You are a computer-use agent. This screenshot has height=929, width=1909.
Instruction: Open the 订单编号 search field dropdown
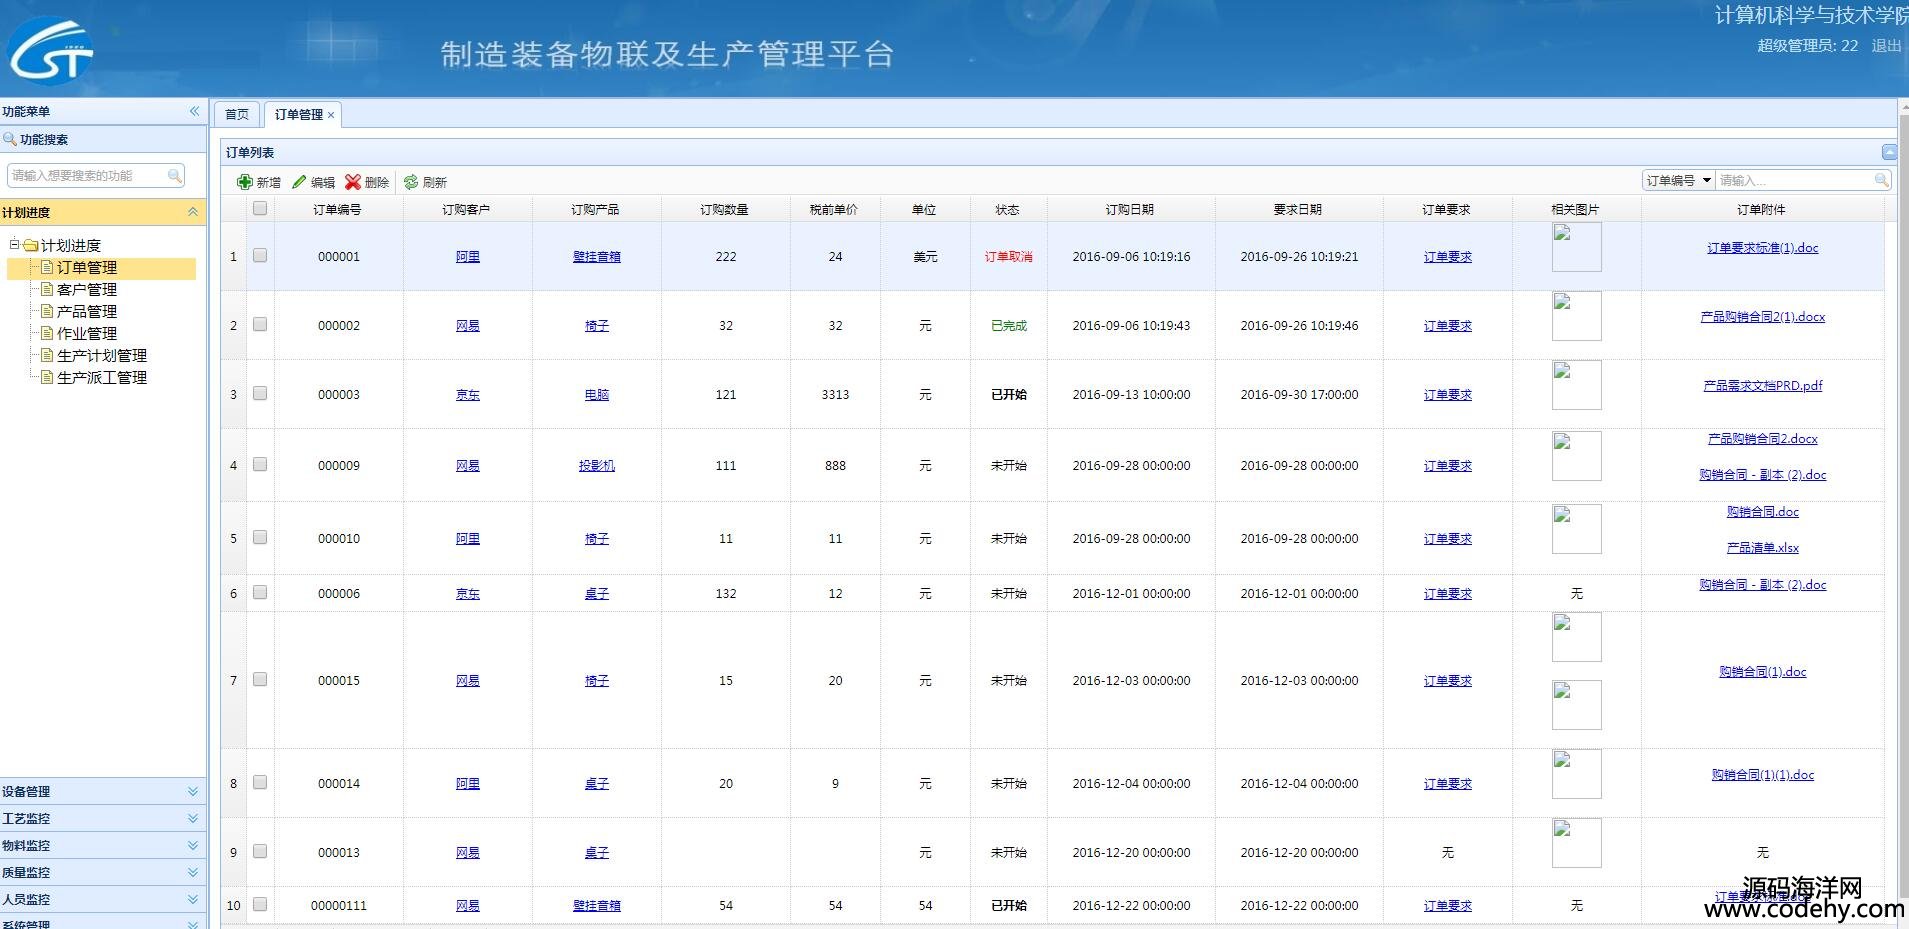1706,180
